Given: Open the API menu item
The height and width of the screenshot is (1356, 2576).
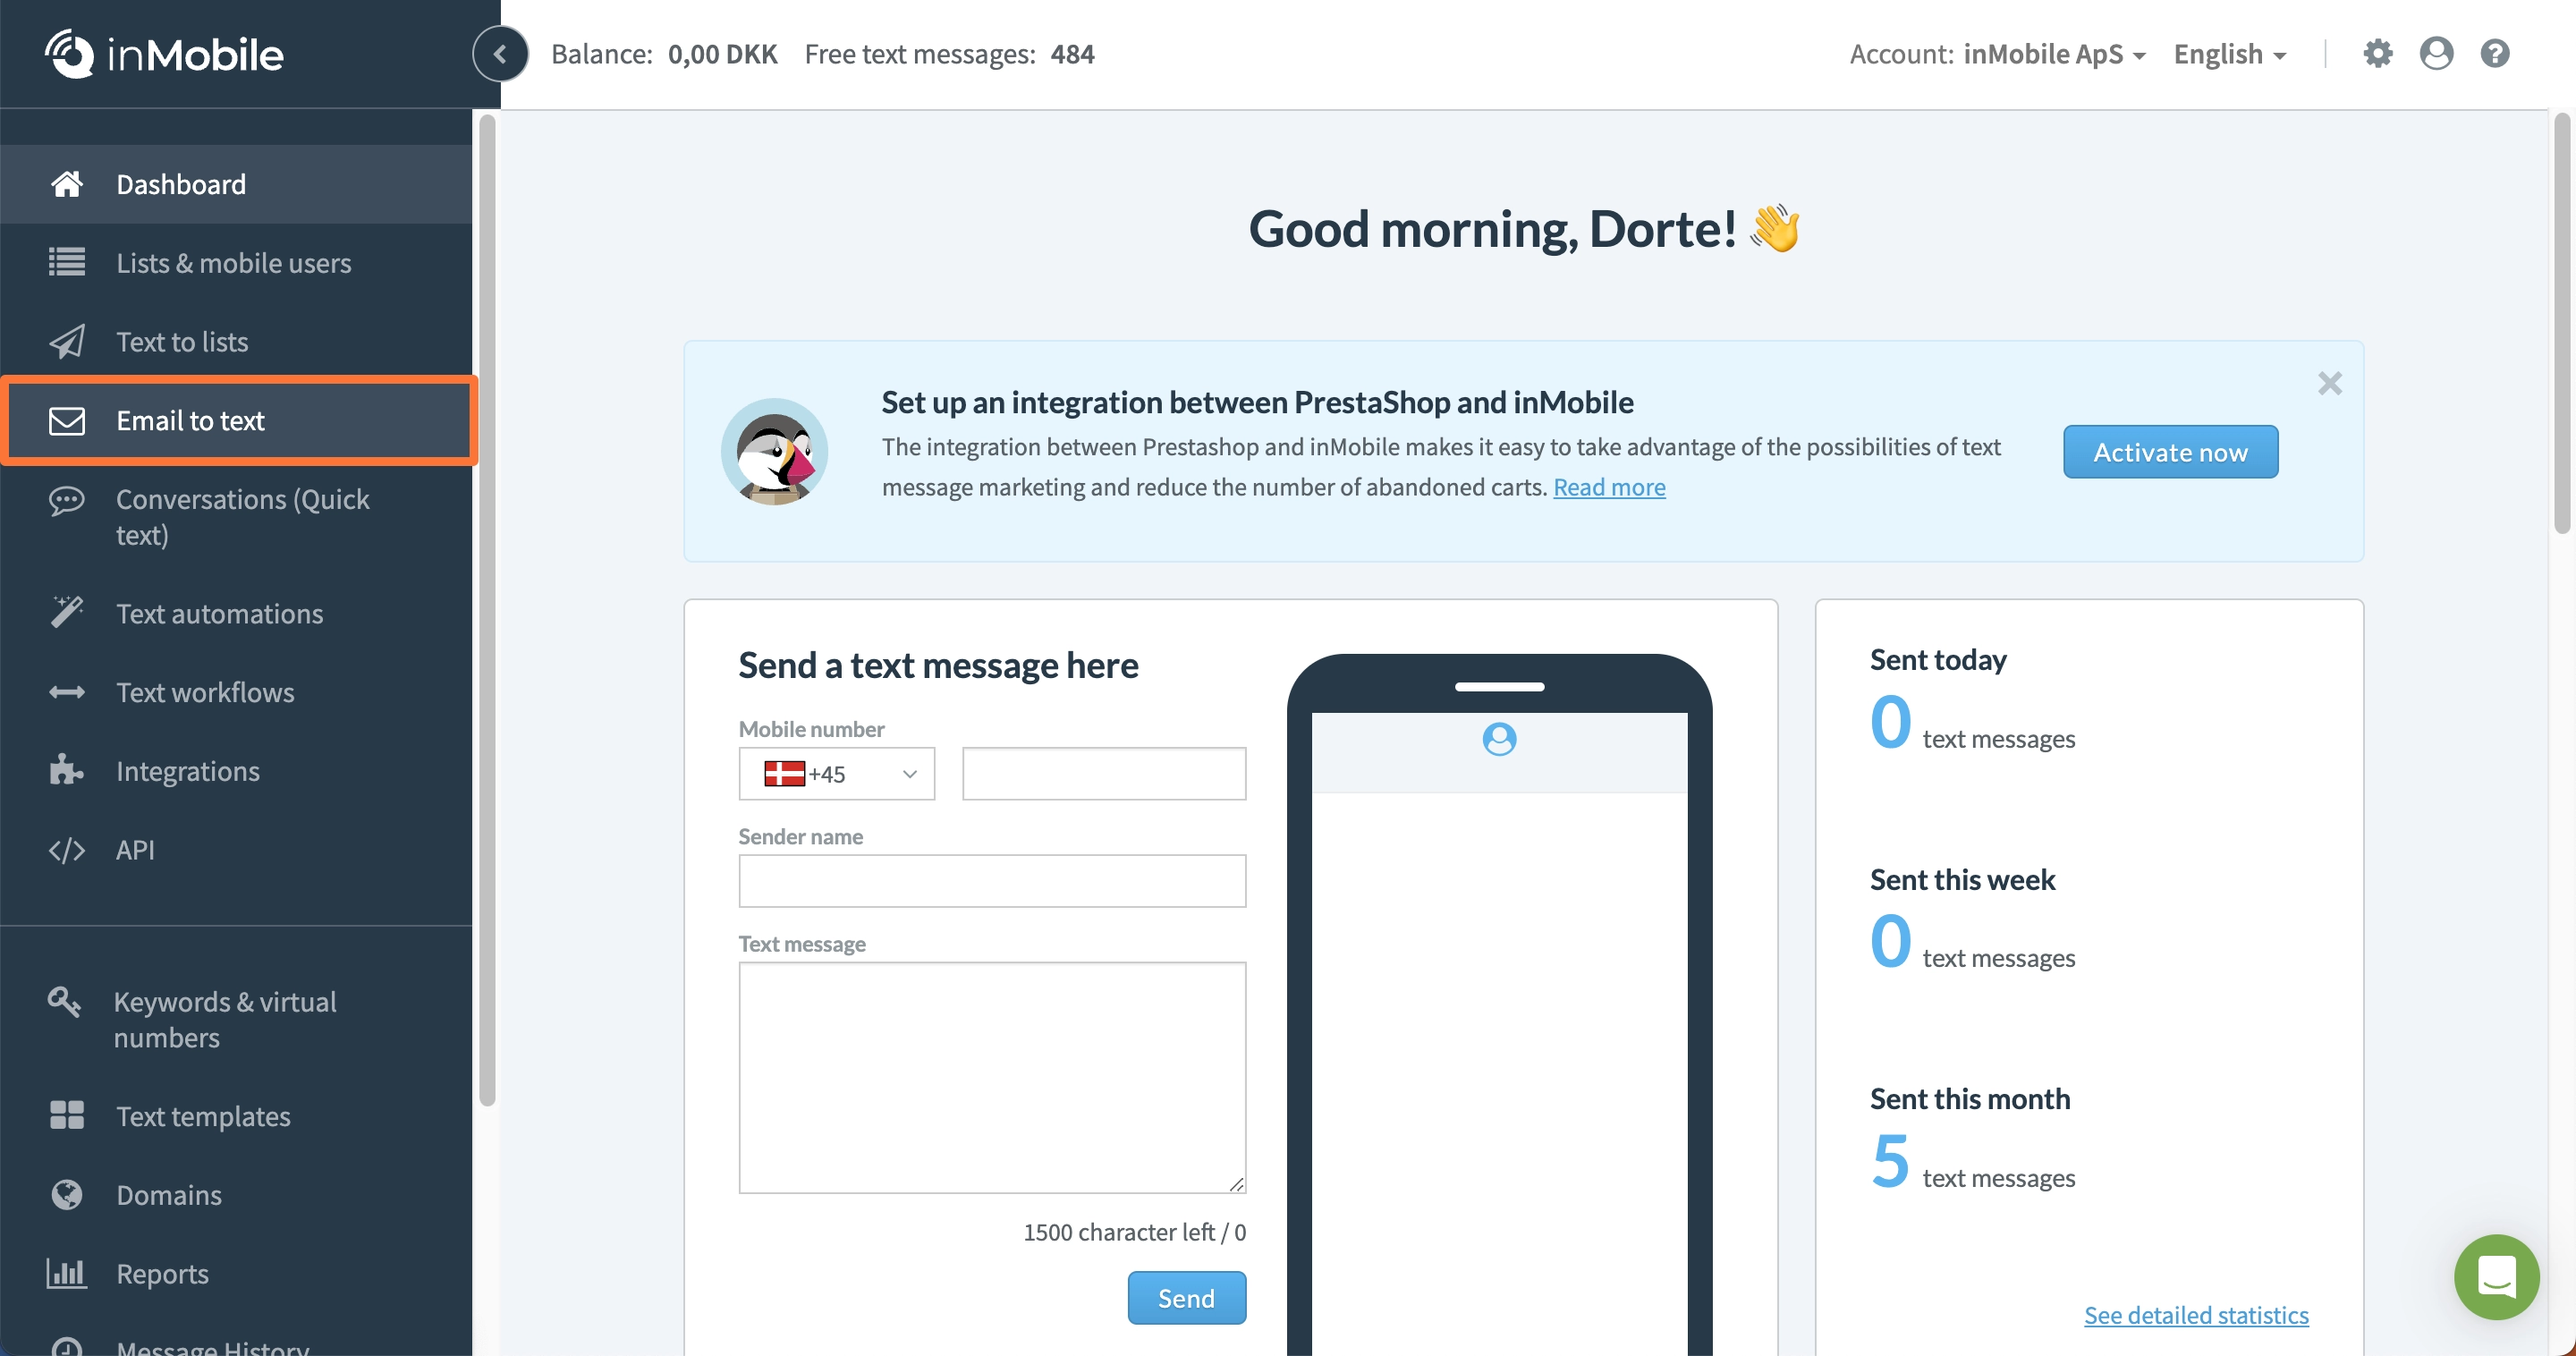Looking at the screenshot, I should click(134, 847).
